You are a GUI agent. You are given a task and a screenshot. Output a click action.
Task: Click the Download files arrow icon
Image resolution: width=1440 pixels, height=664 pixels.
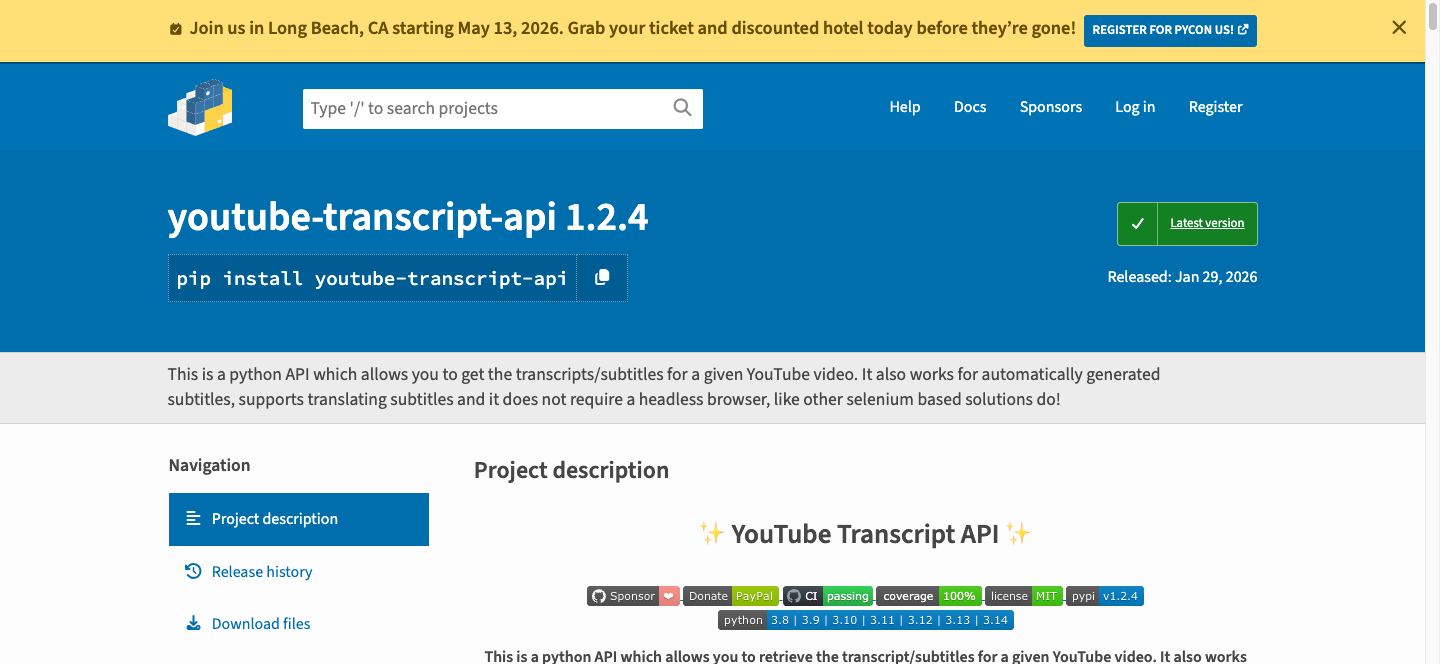tap(193, 623)
